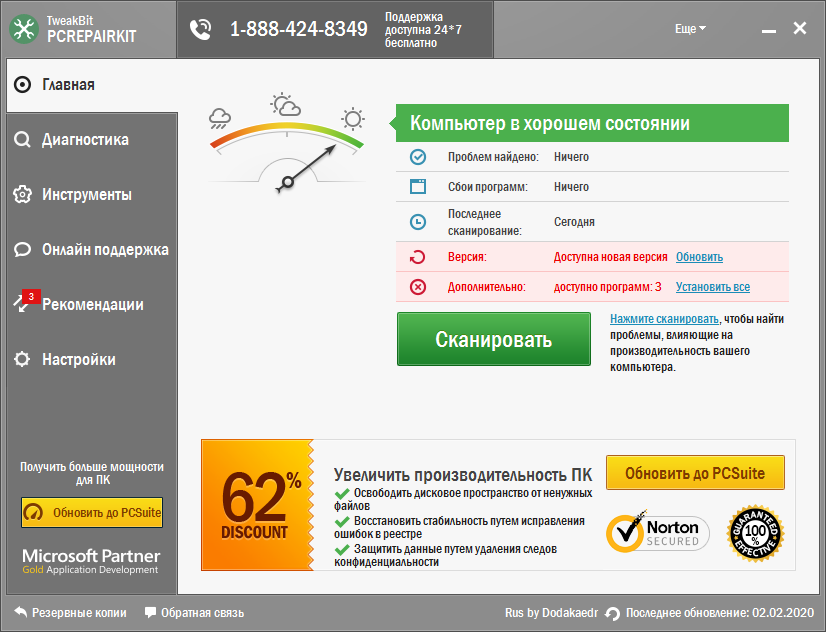This screenshot has height=632, width=826.
Task: Click the red X icon beside Дополнительно
Action: pos(418,287)
